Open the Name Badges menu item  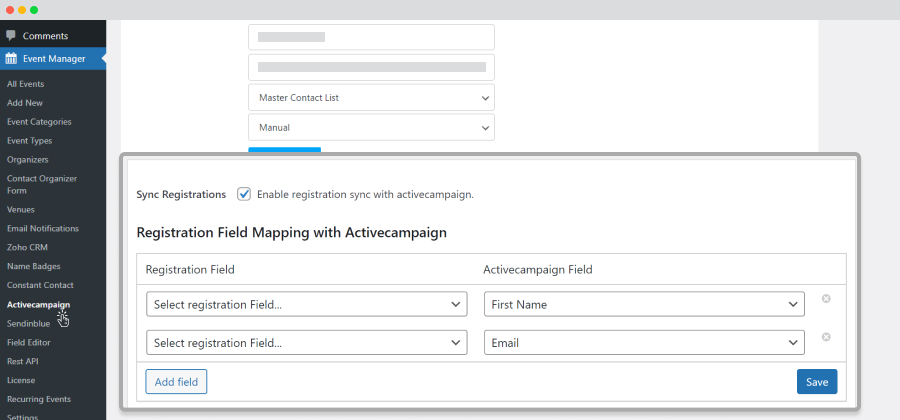[33, 266]
